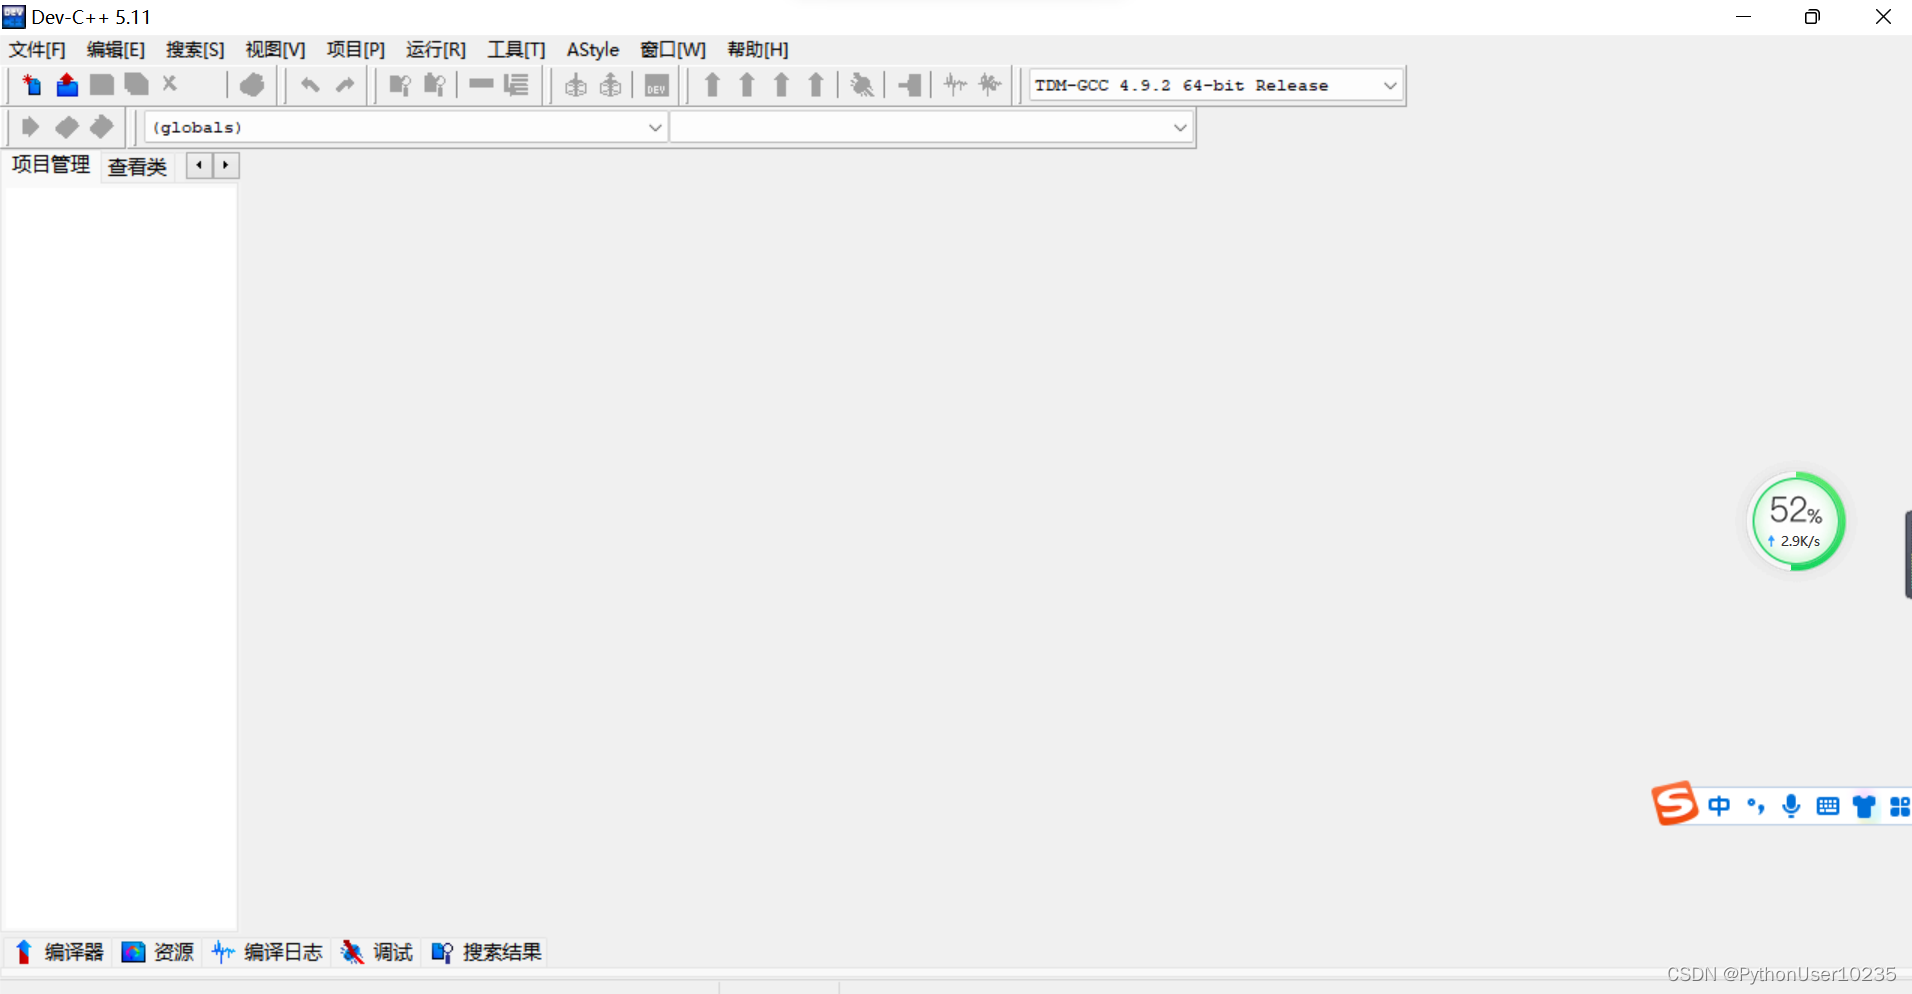Click the Goto bookmark icon

point(102,127)
